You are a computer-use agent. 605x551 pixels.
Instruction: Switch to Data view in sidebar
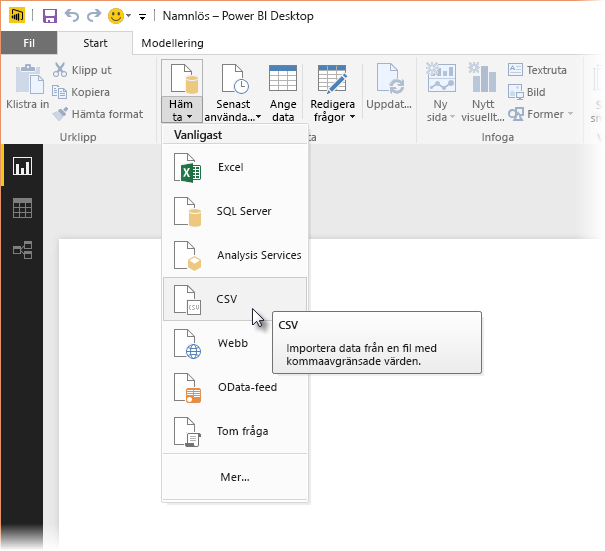coord(22,208)
